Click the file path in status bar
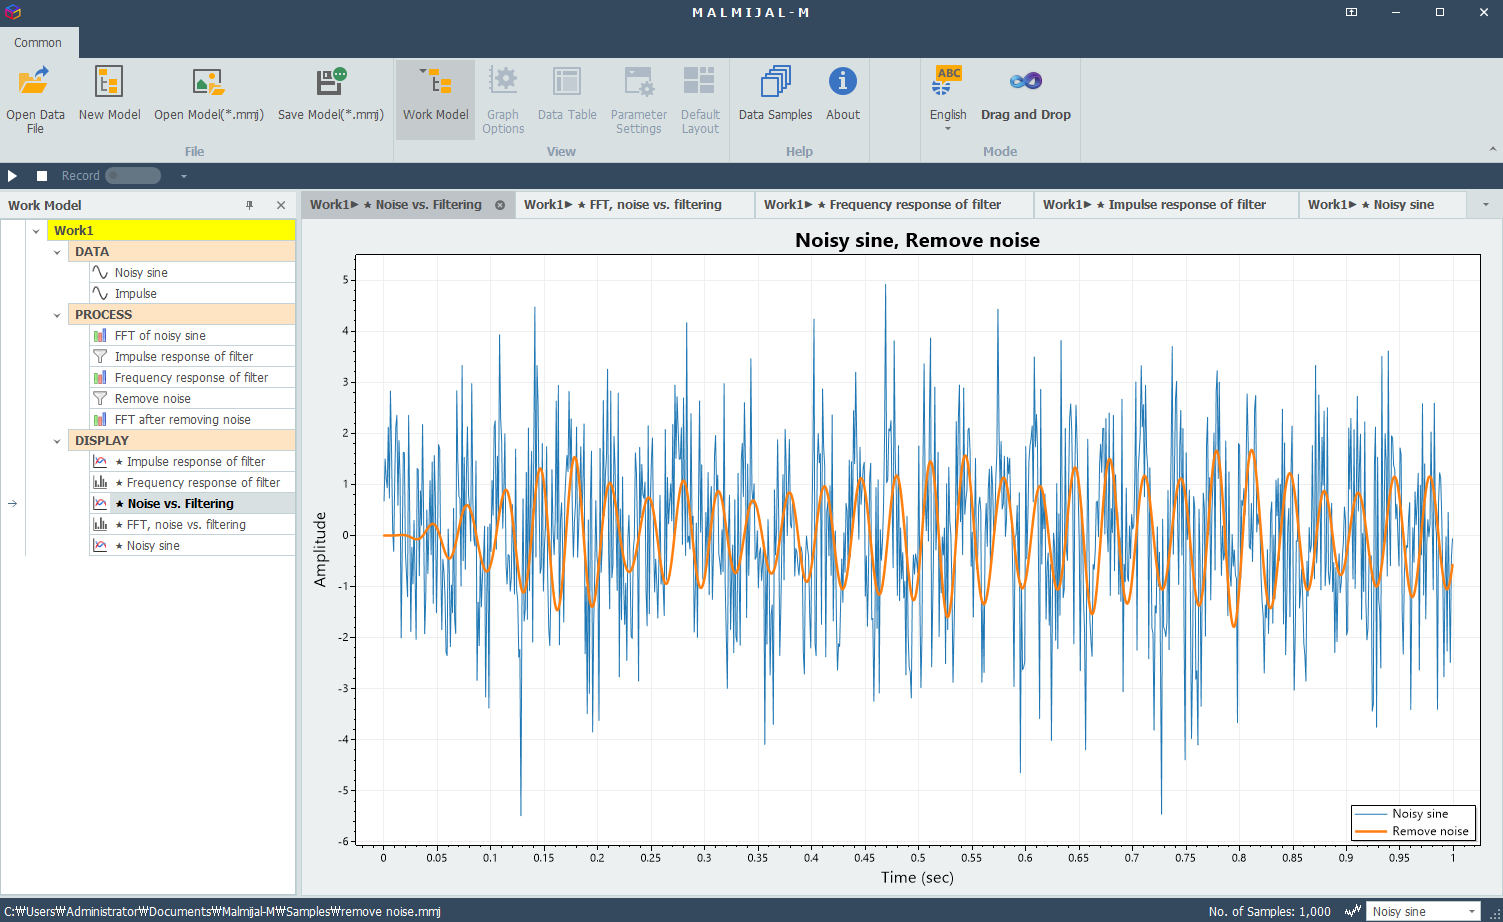1503x922 pixels. 222,912
